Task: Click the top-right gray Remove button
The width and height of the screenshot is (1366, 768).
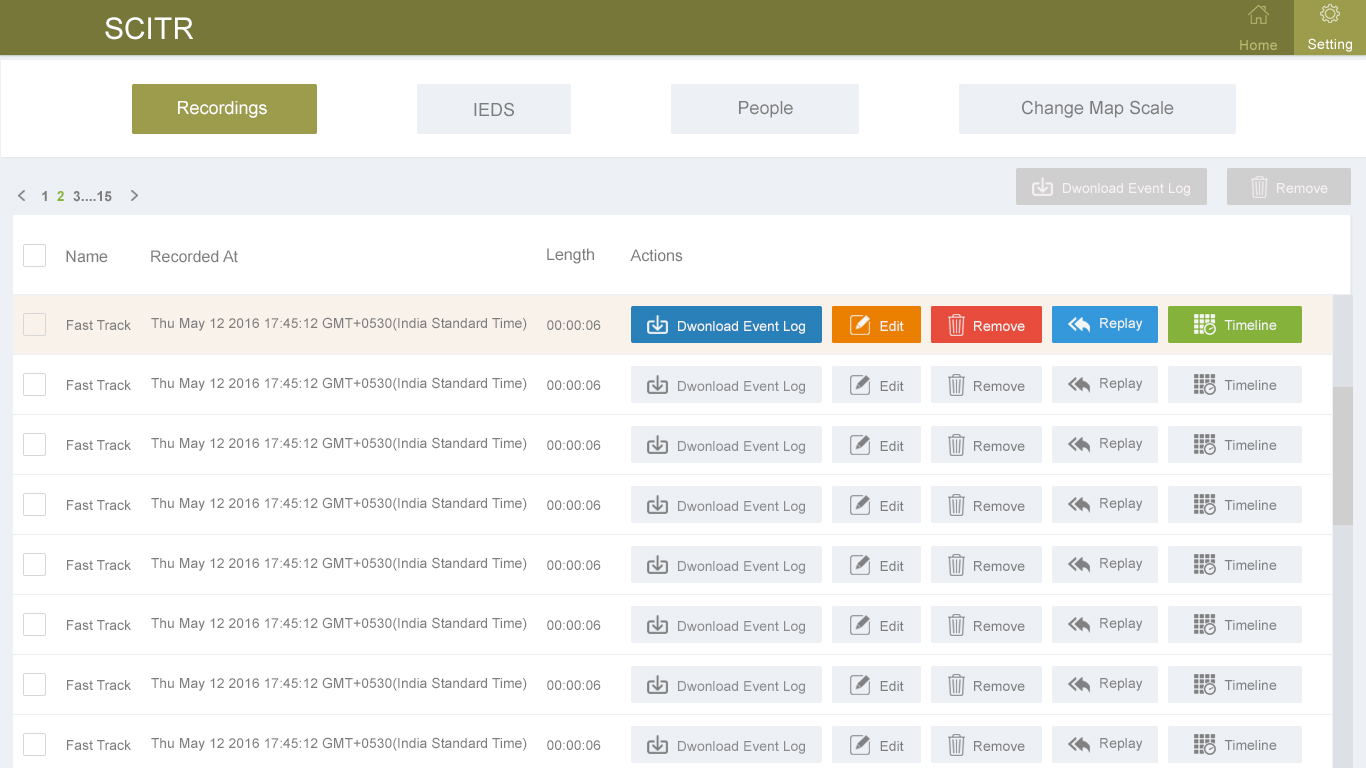Action: click(x=1288, y=187)
